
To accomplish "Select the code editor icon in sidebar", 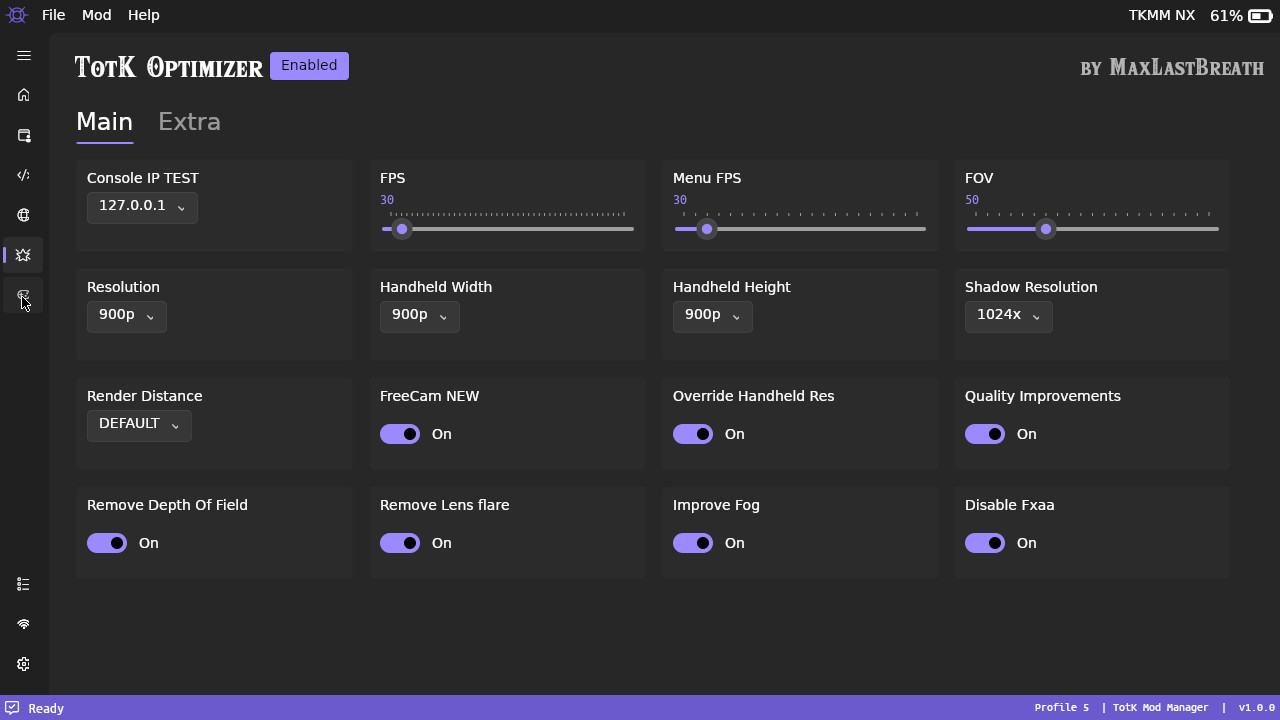I will tap(23, 175).
